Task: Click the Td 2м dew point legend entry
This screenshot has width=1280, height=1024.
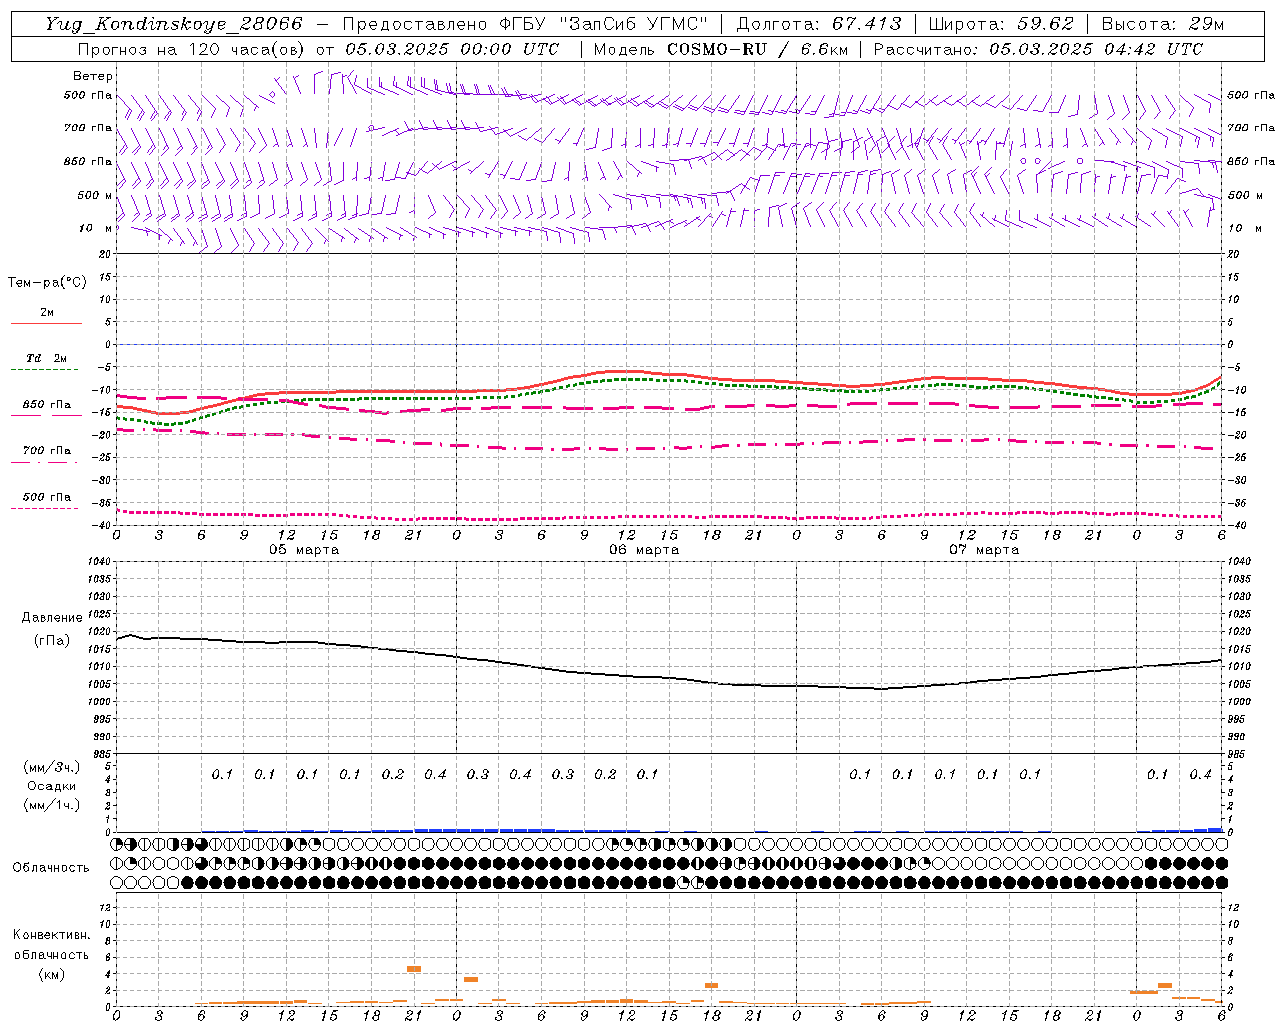Action: tap(47, 358)
